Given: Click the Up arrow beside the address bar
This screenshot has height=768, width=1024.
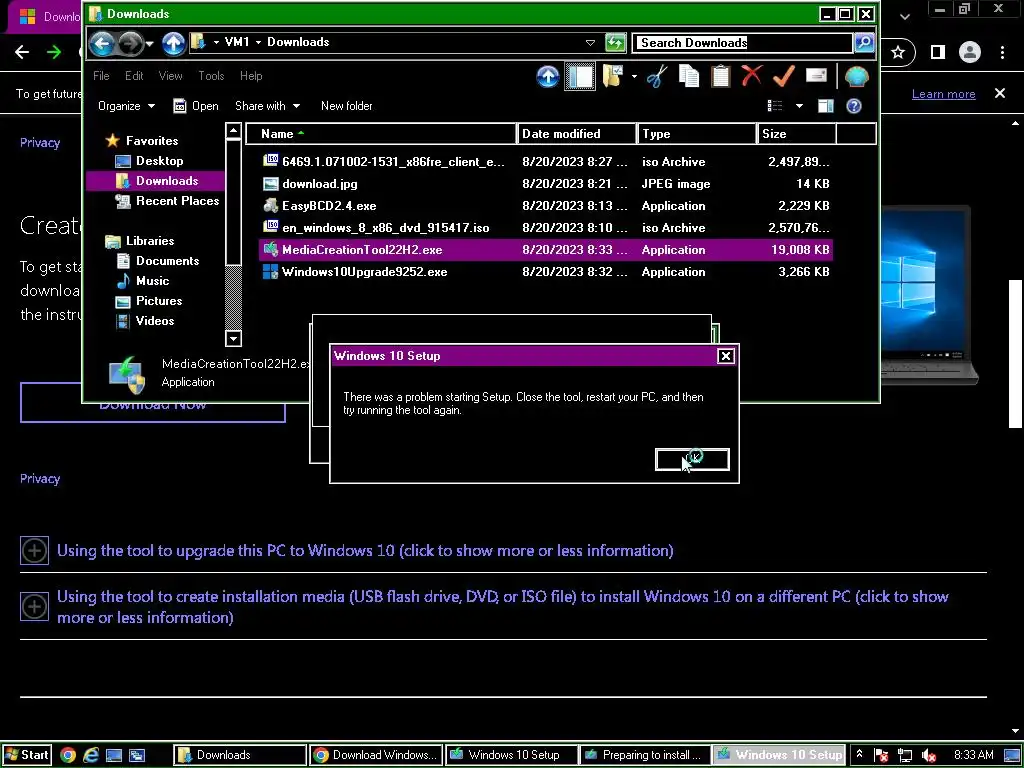Looking at the screenshot, I should click(x=173, y=44).
